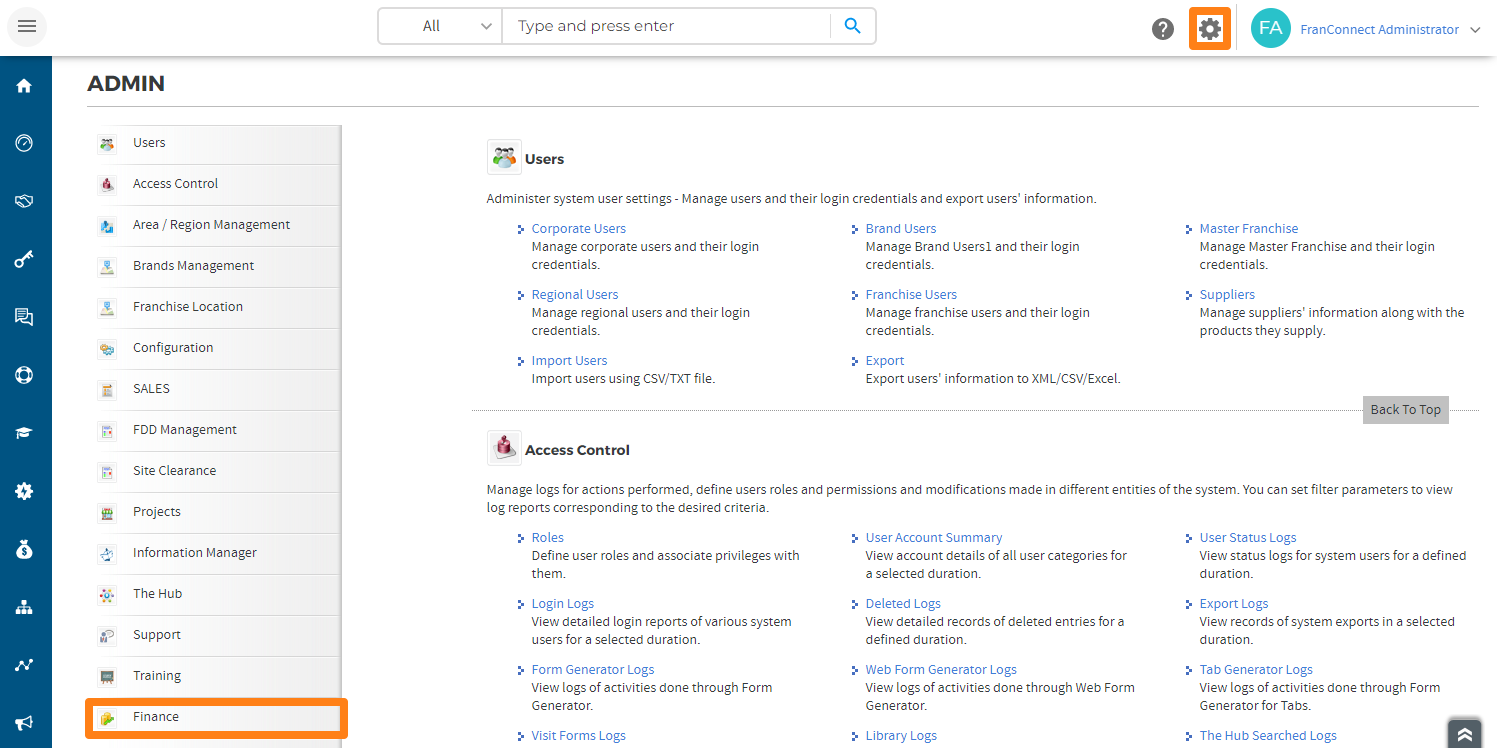
Task: Open the admin gear settings icon
Action: [1209, 29]
